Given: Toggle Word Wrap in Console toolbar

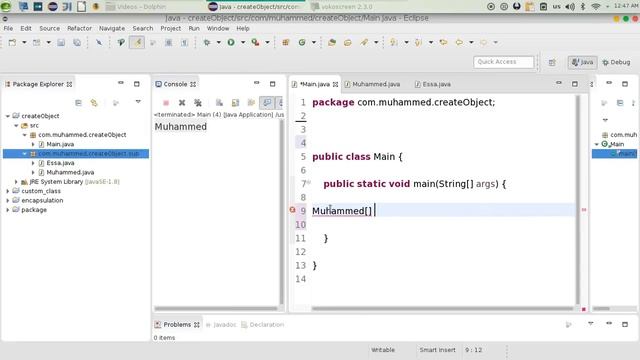Looking at the screenshot, I should point(251,103).
